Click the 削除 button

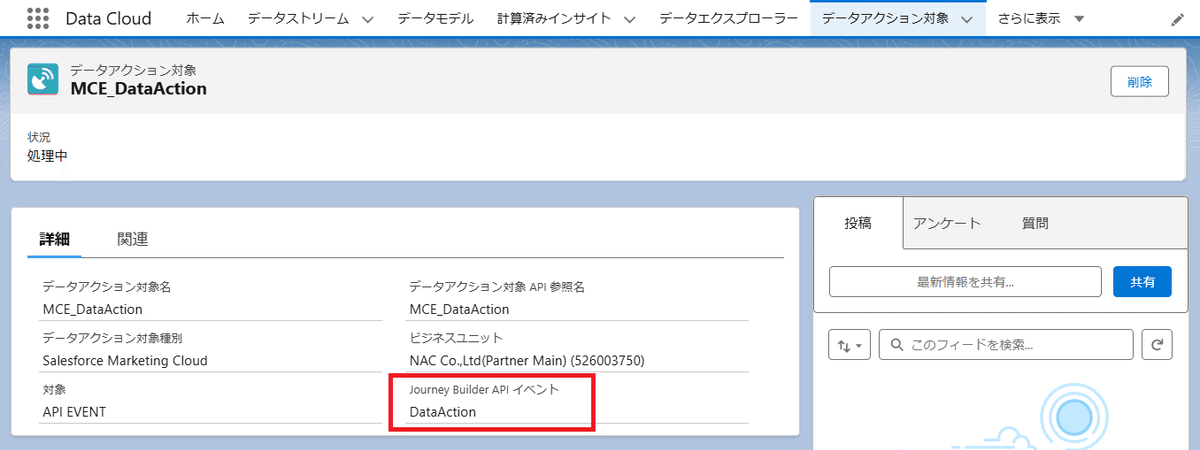pos(1139,82)
